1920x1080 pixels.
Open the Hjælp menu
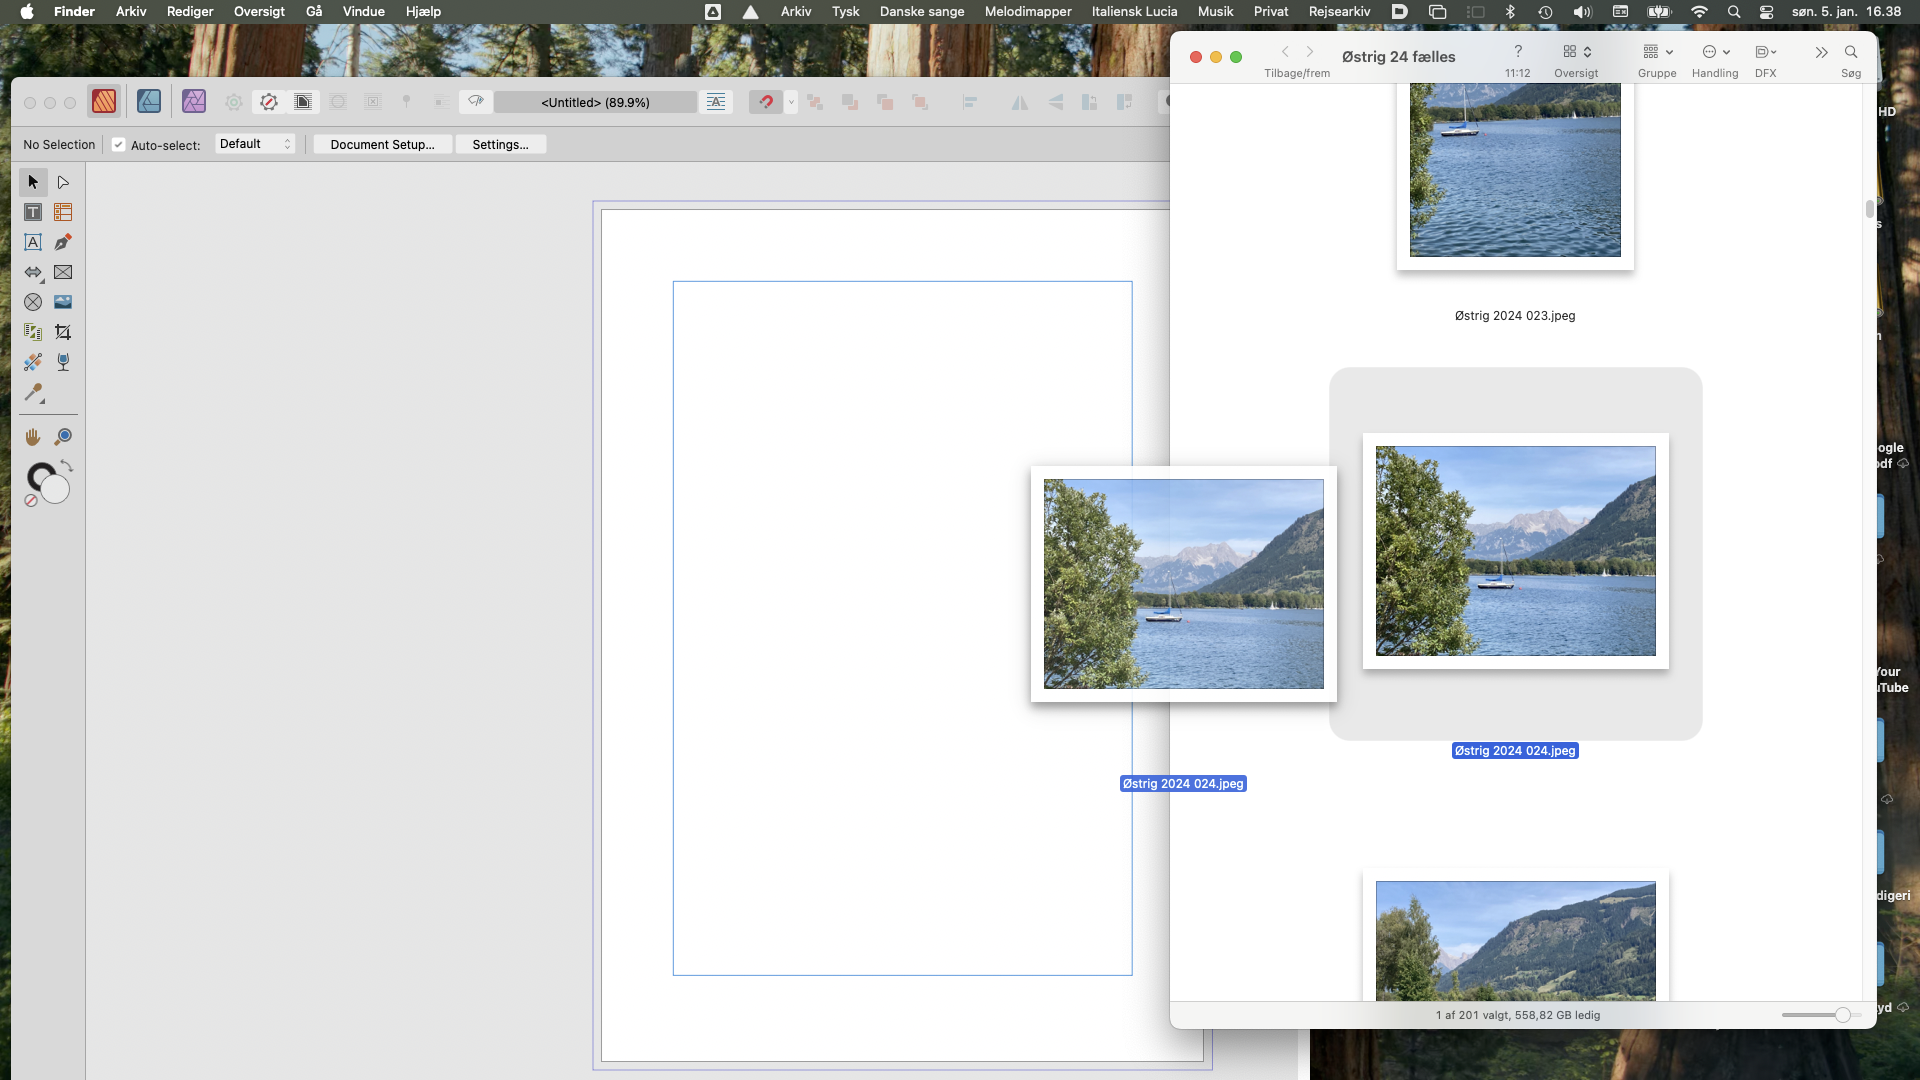point(423,12)
